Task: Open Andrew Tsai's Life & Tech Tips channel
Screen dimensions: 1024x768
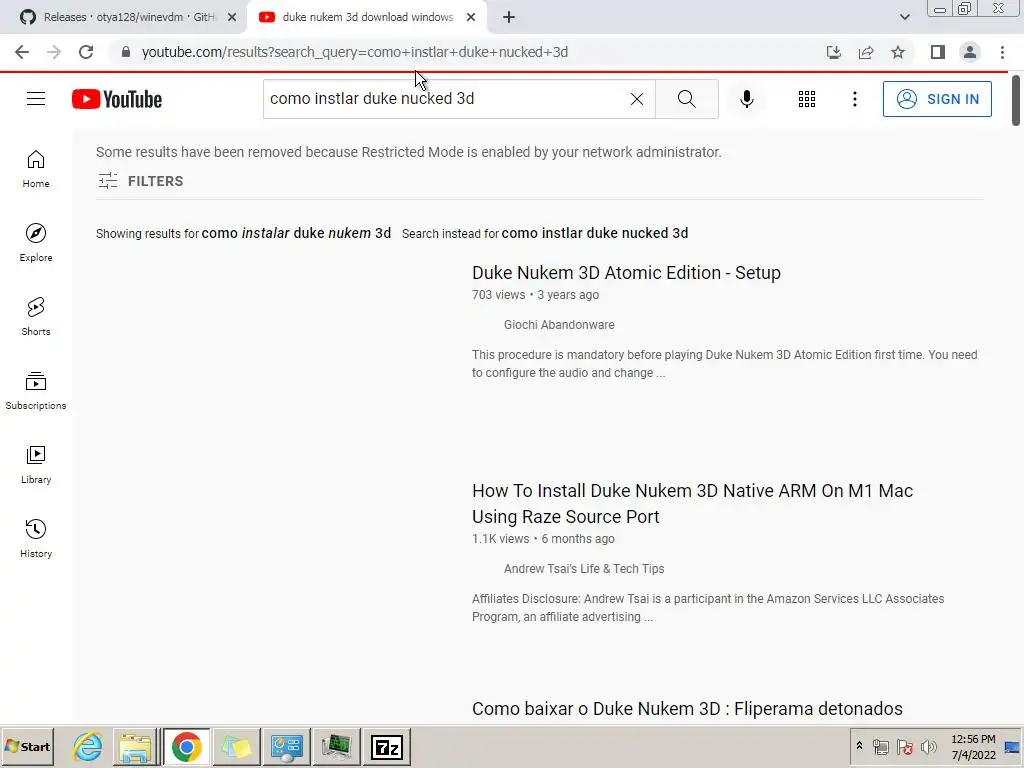Action: click(584, 569)
